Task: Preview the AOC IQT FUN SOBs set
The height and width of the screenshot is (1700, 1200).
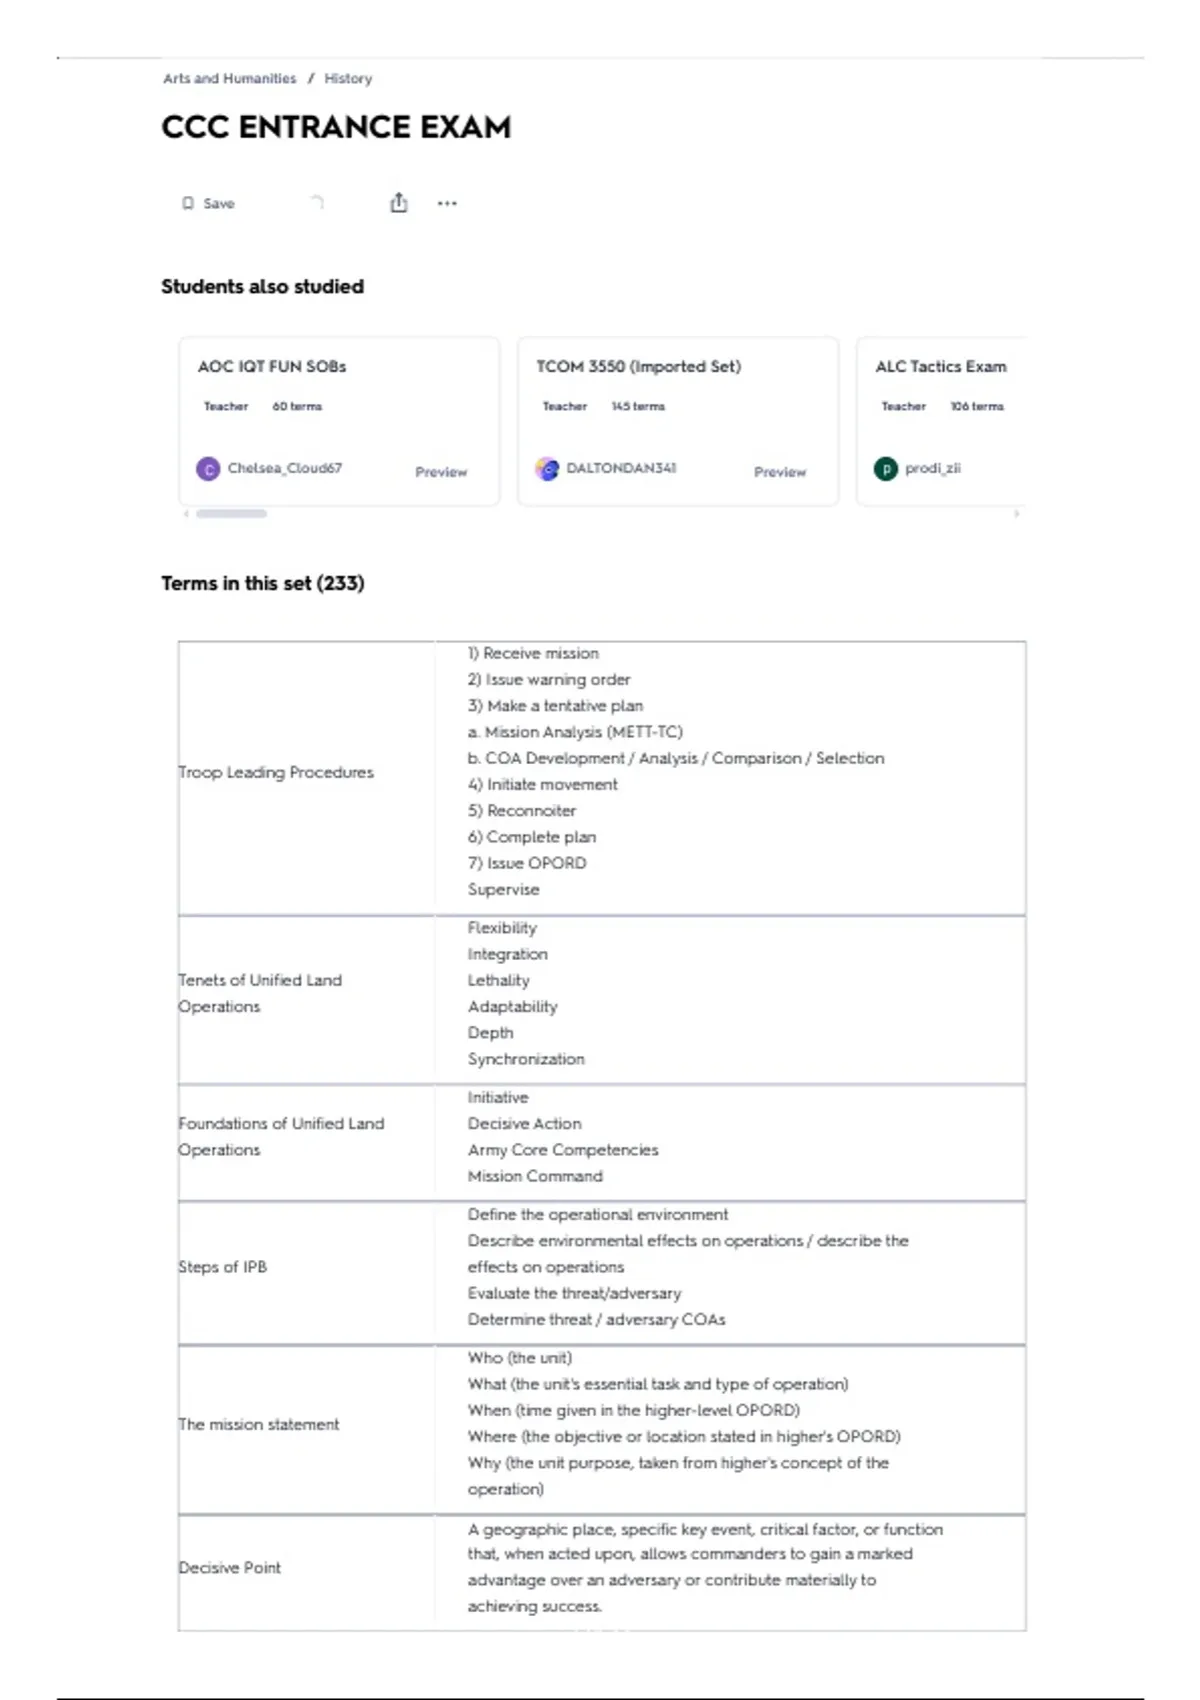Action: coord(441,472)
